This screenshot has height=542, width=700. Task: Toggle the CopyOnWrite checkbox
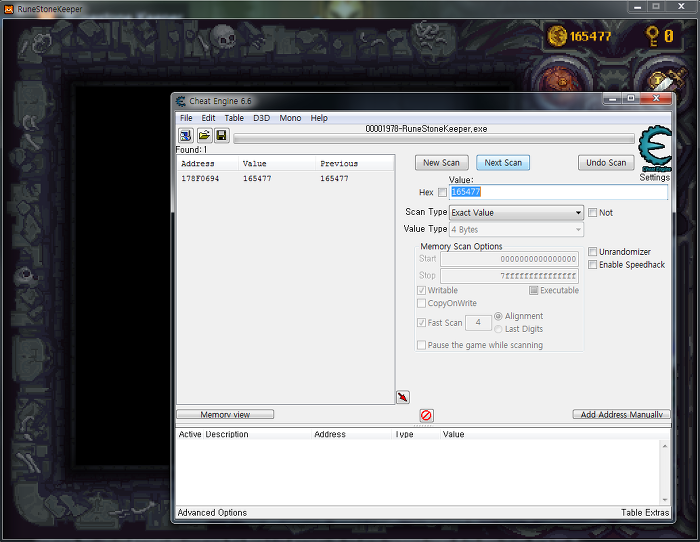click(421, 303)
